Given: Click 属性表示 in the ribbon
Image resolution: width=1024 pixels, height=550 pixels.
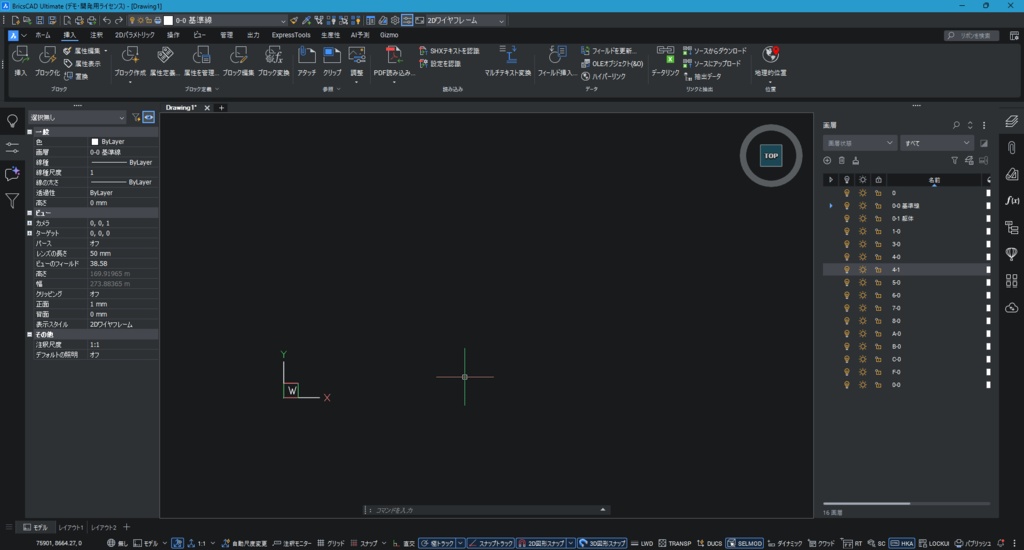Looking at the screenshot, I should click(x=82, y=63).
